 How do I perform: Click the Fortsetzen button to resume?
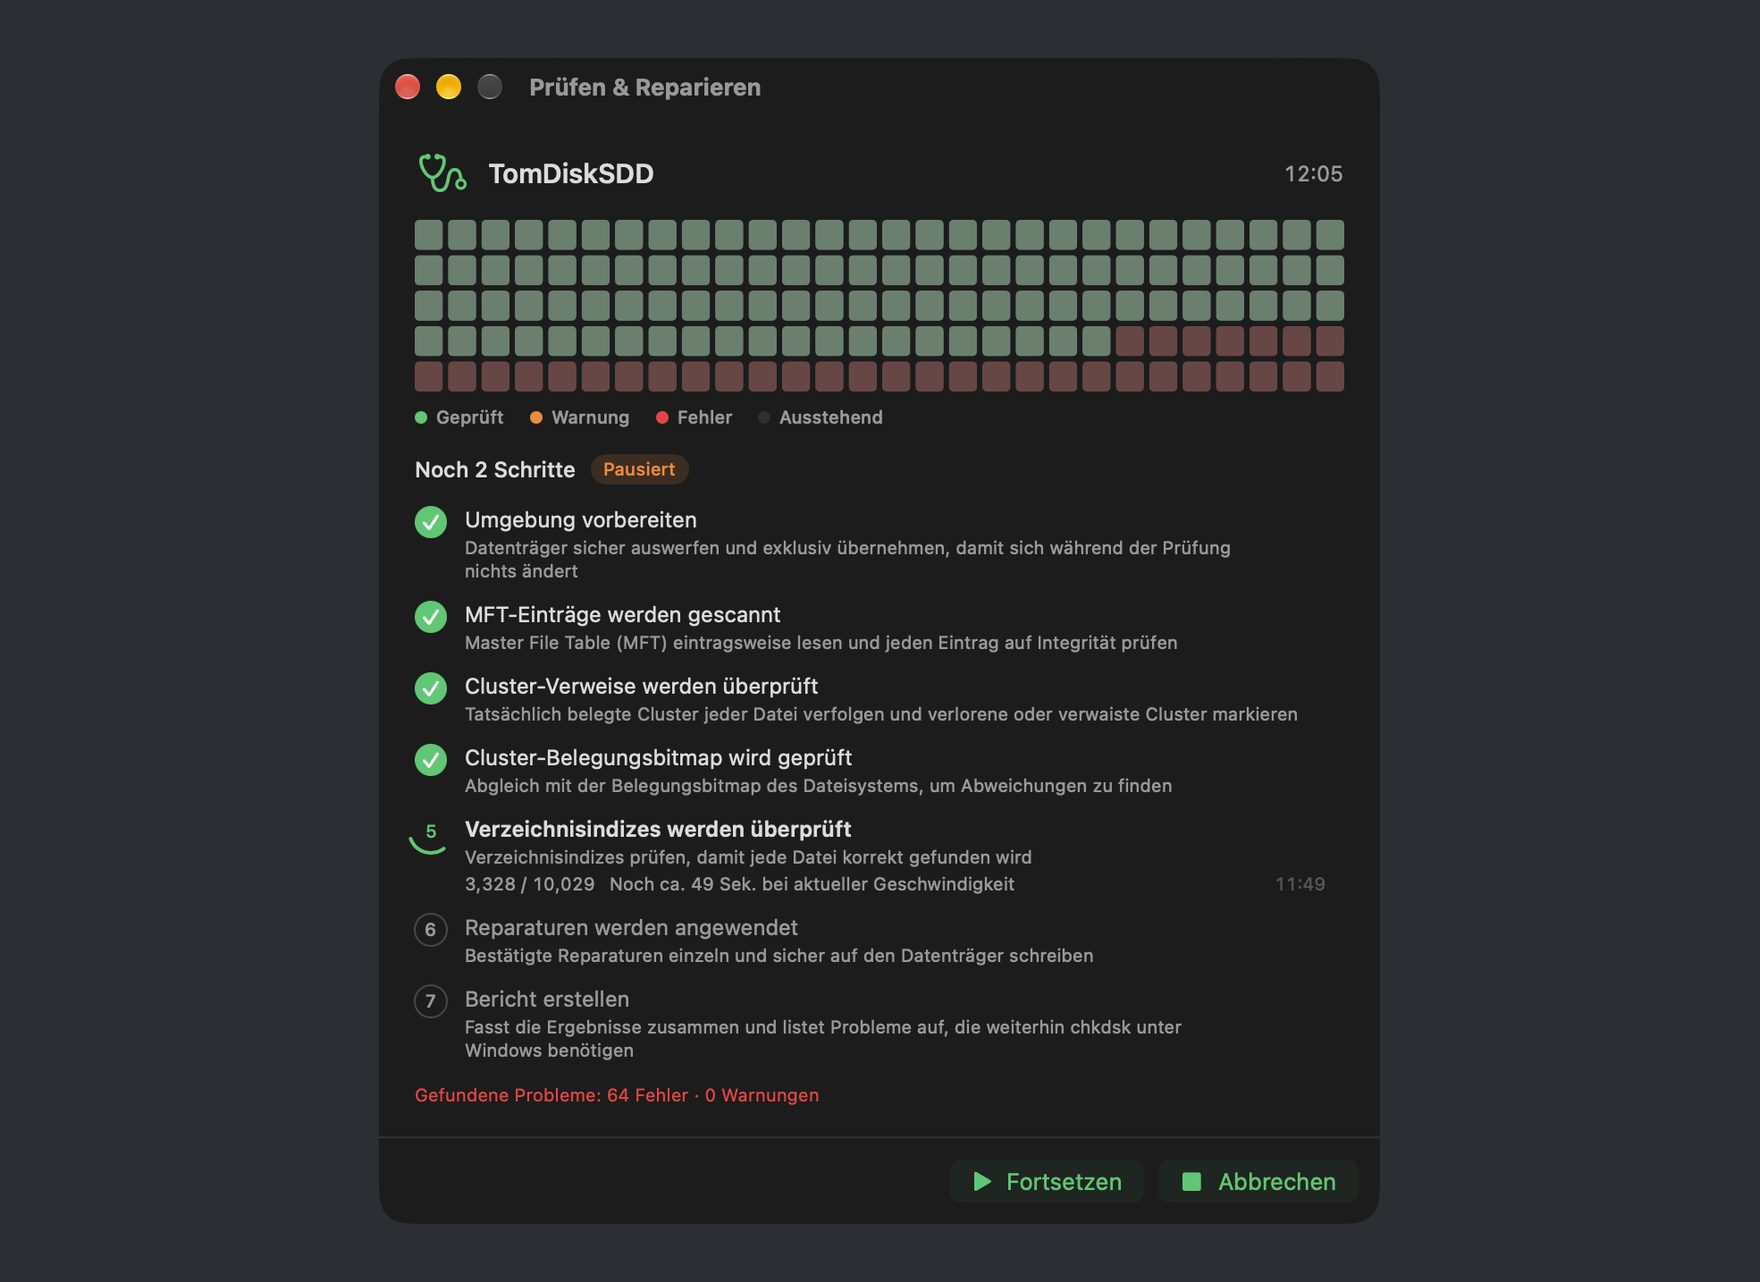pos(1047,1181)
